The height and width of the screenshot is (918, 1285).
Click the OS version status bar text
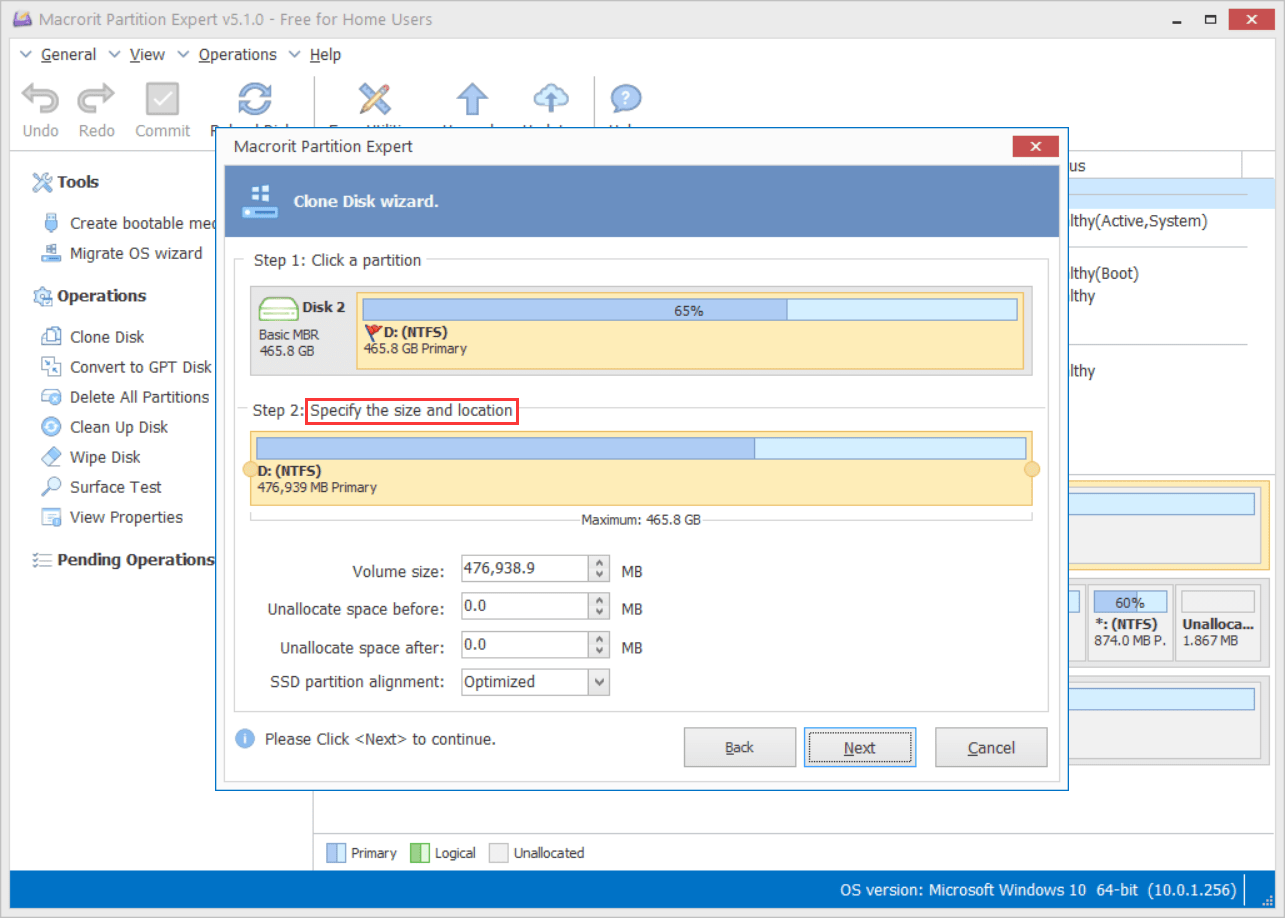[1037, 890]
